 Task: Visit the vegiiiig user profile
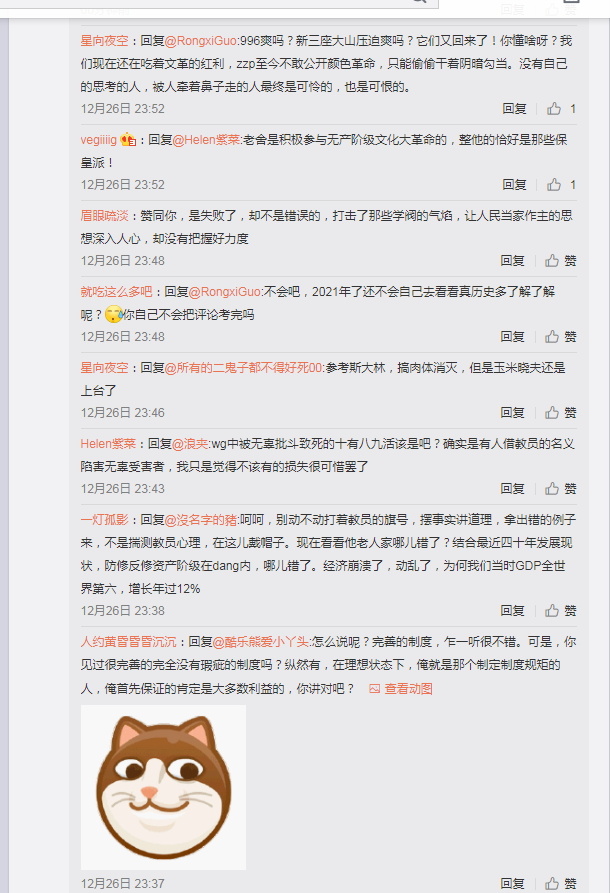99,140
